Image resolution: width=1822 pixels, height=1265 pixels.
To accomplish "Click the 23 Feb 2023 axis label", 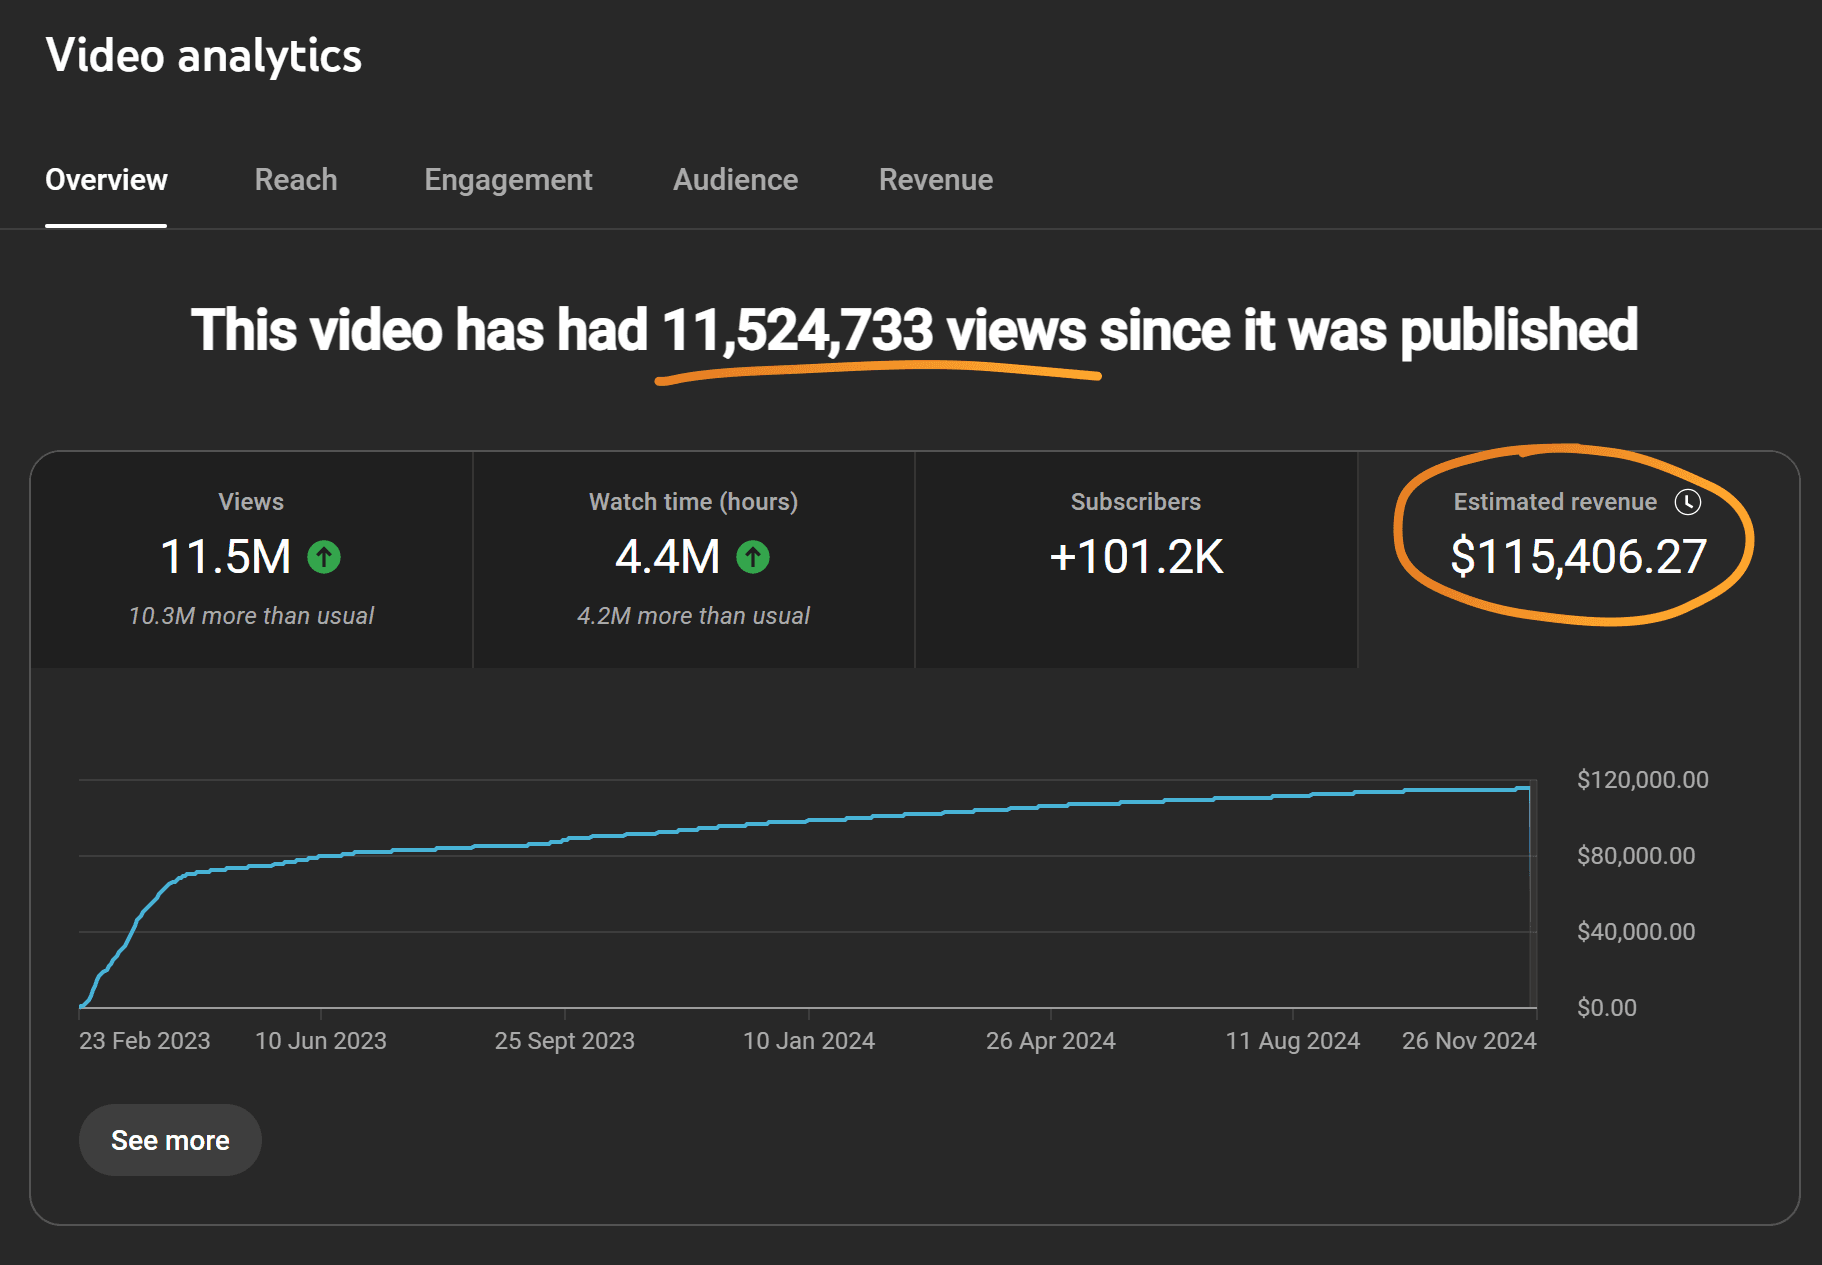I will pos(146,1040).
